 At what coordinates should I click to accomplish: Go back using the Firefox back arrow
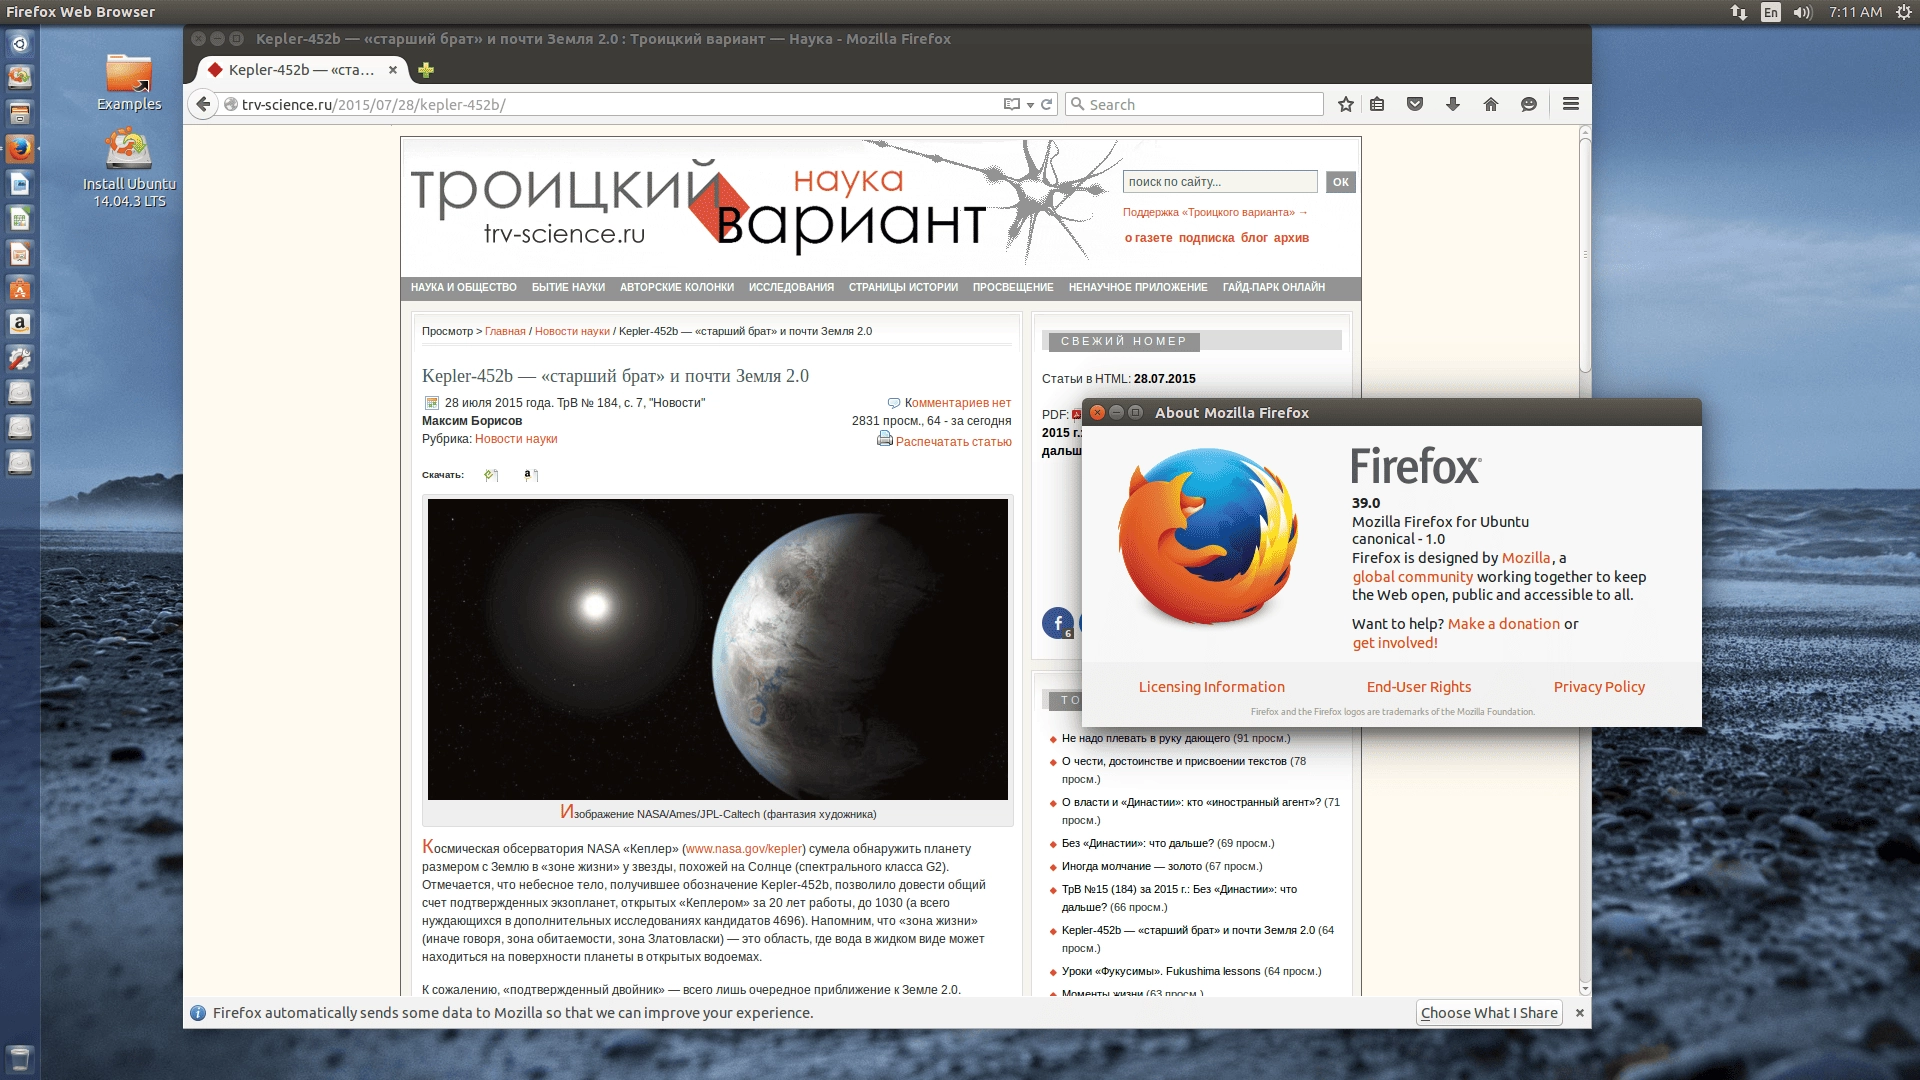(203, 104)
